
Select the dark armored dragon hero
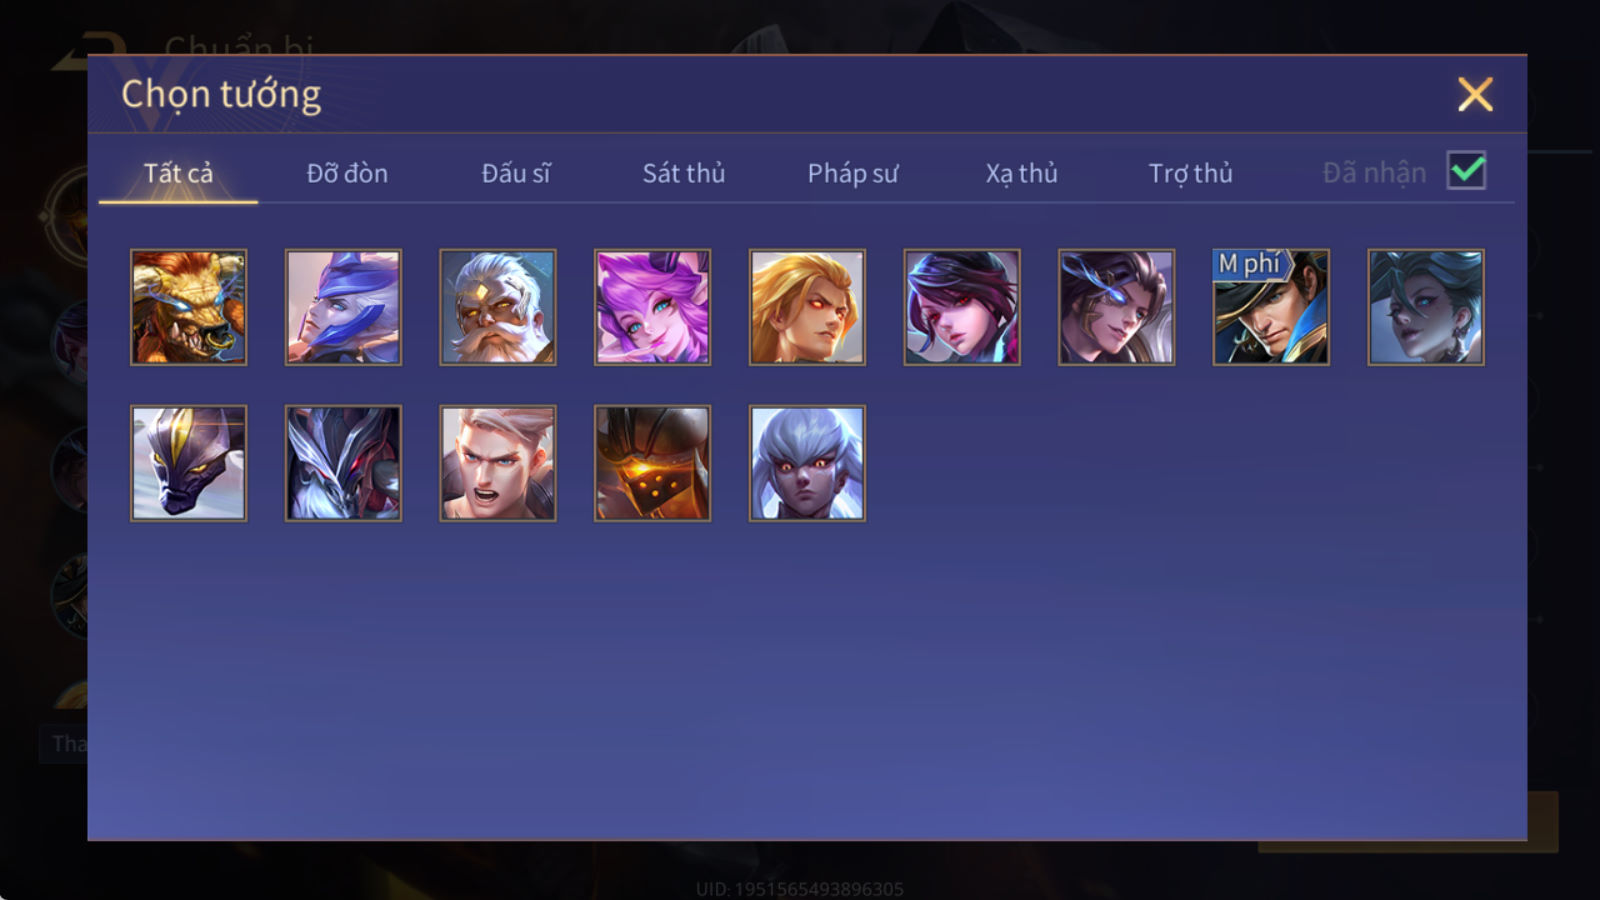[343, 463]
